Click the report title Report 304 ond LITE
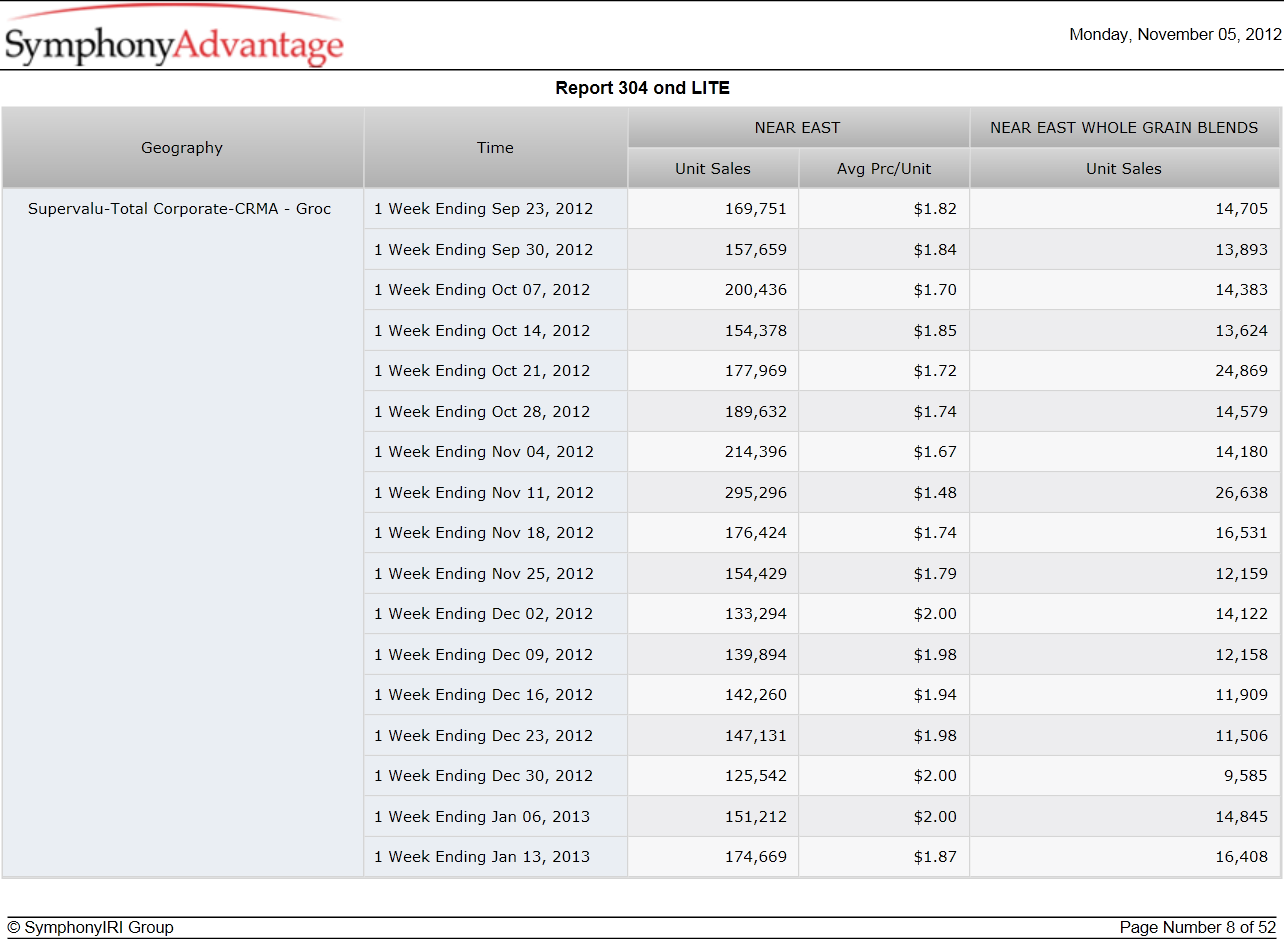The width and height of the screenshot is (1284, 946). pos(642,88)
